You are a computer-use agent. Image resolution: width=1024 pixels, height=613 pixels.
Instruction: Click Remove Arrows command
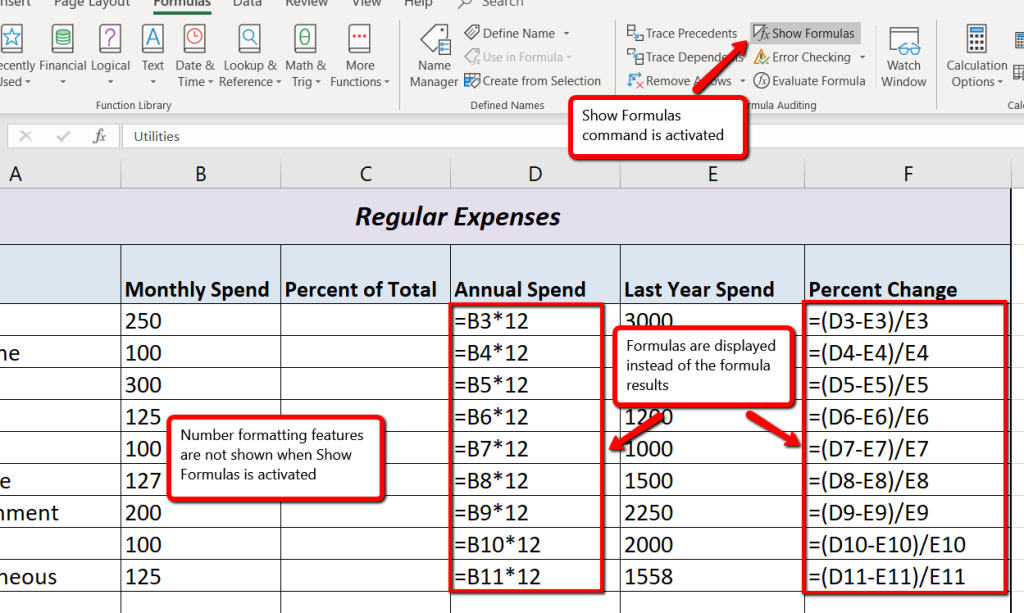(679, 81)
